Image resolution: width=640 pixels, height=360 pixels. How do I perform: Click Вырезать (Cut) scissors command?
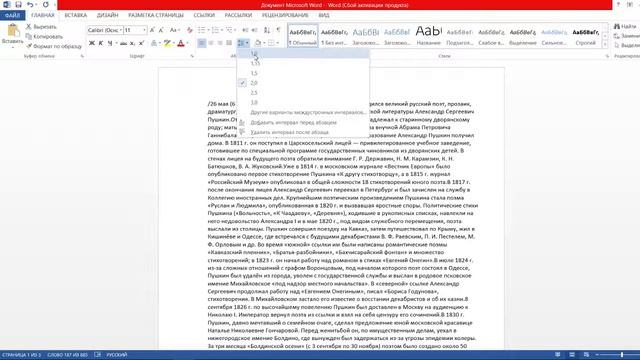click(x=41, y=27)
